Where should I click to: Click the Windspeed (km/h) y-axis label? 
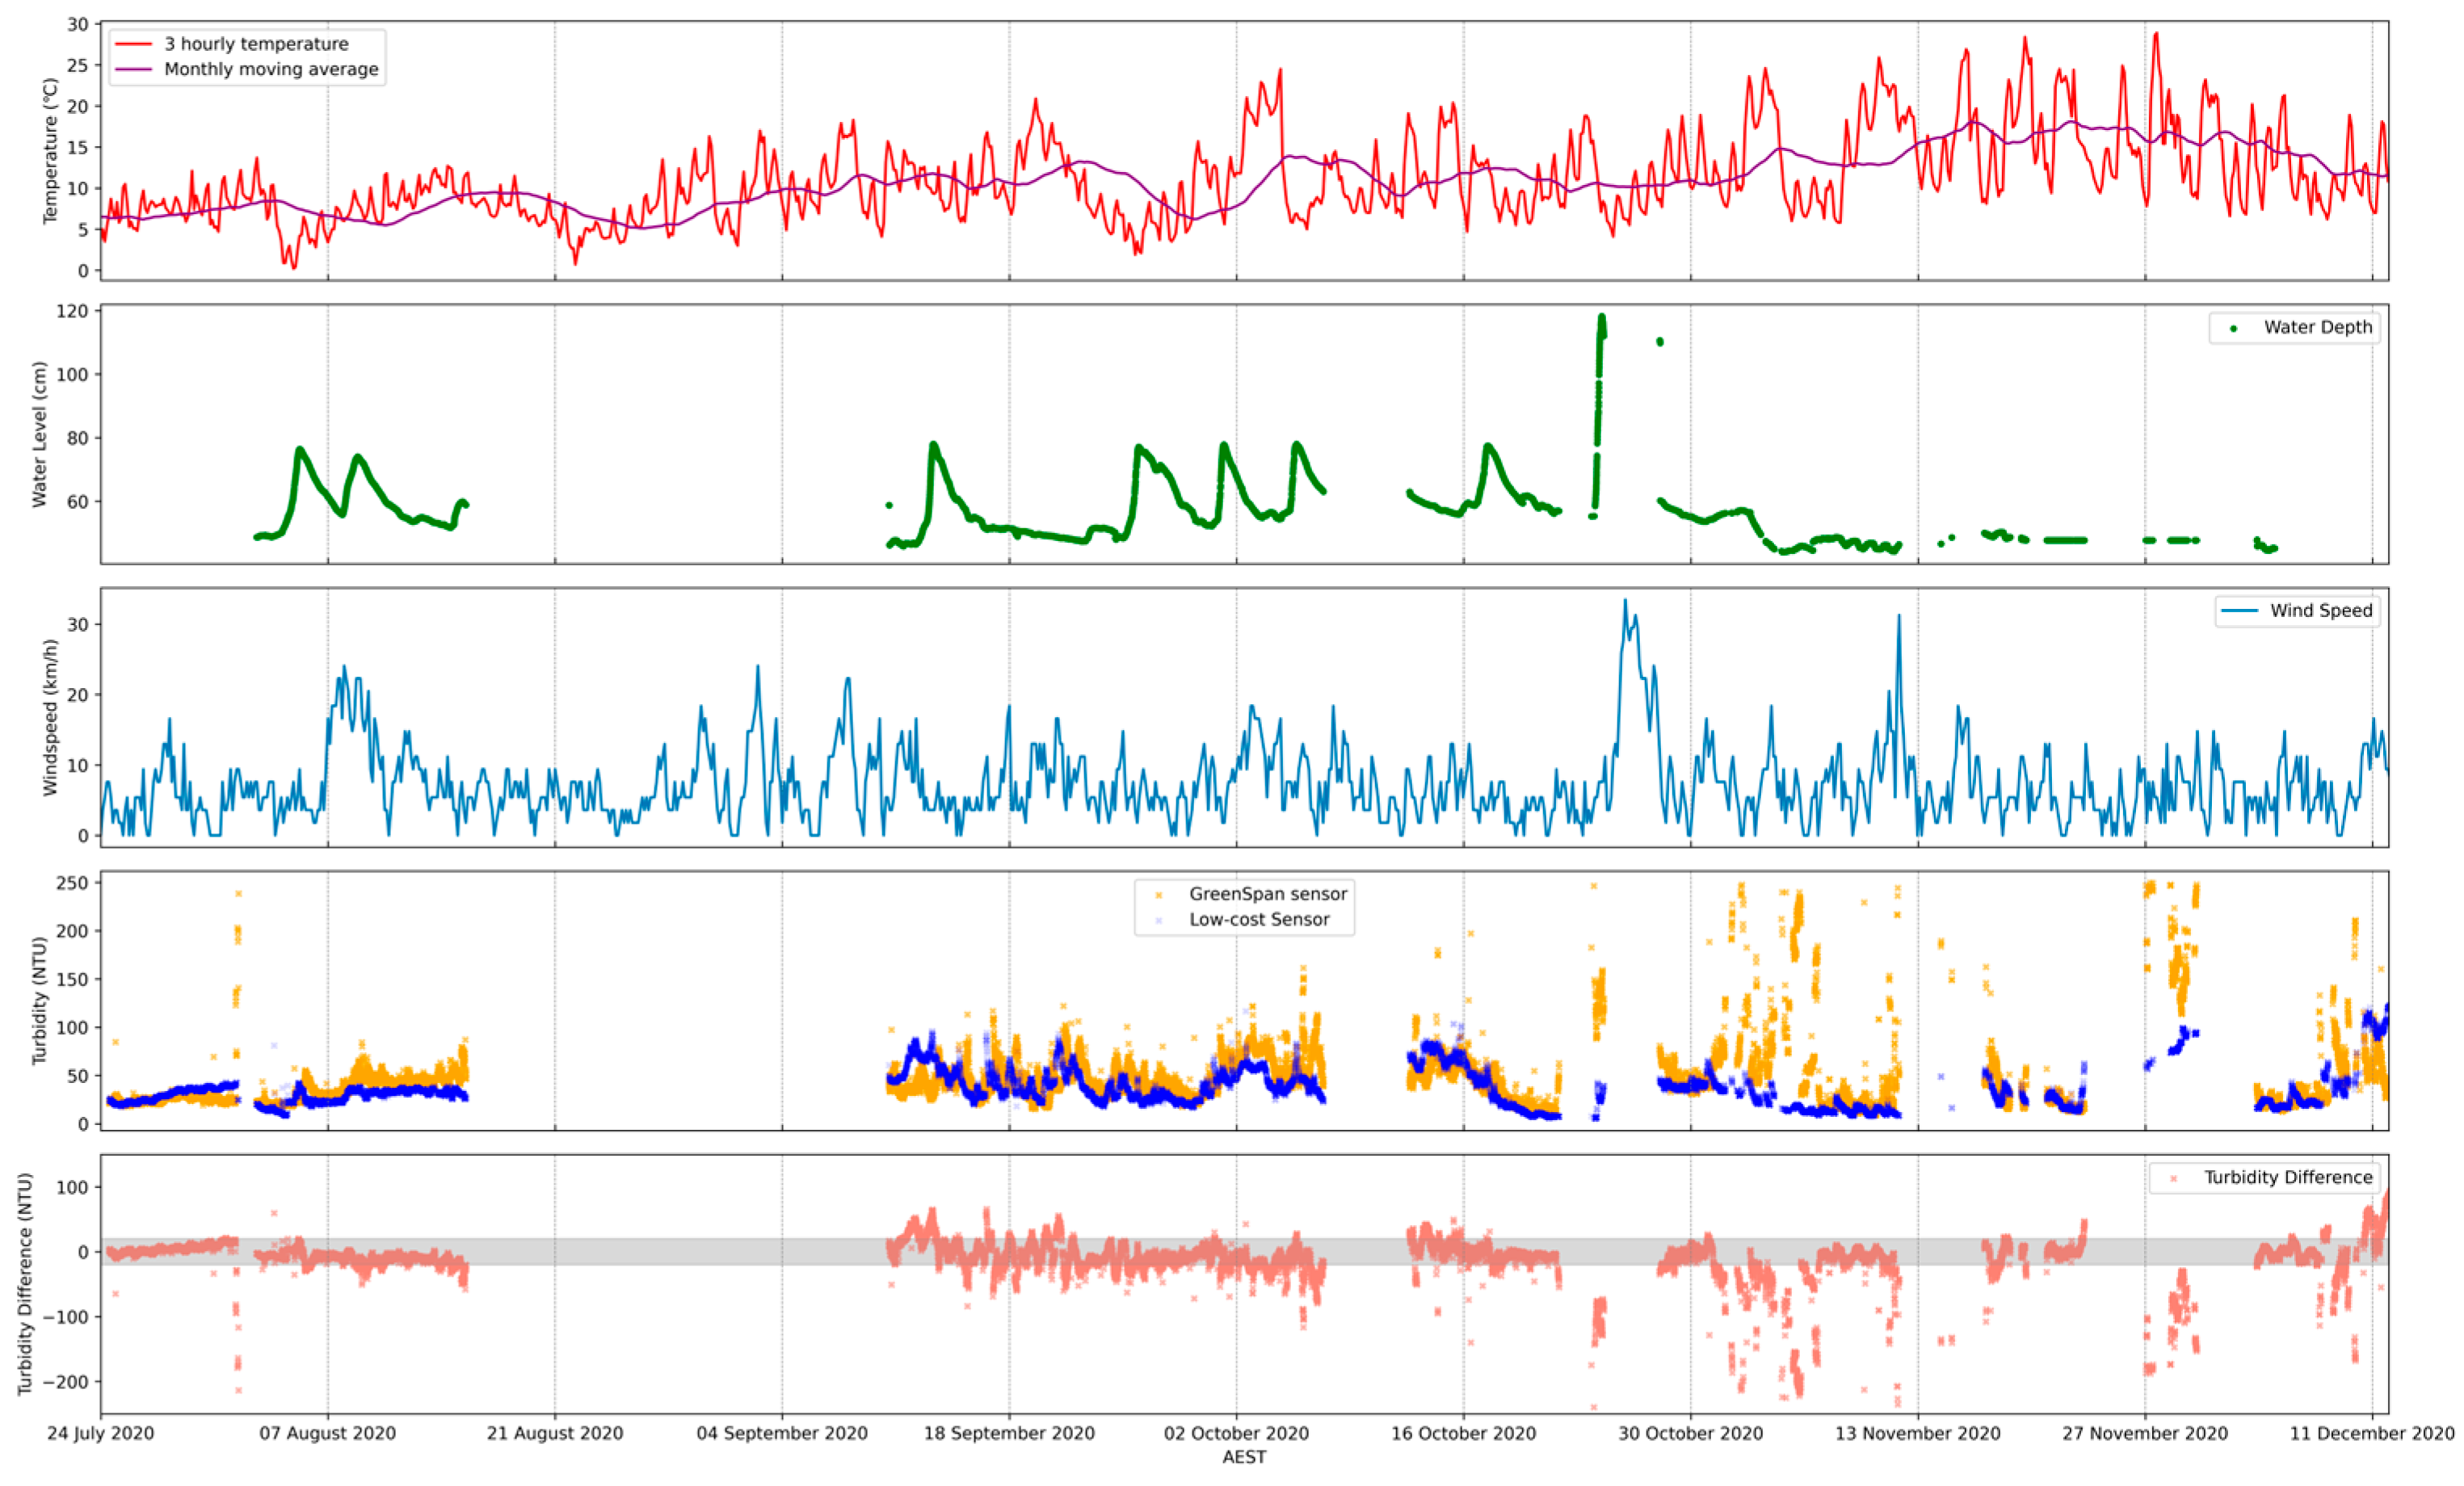(x=50, y=717)
